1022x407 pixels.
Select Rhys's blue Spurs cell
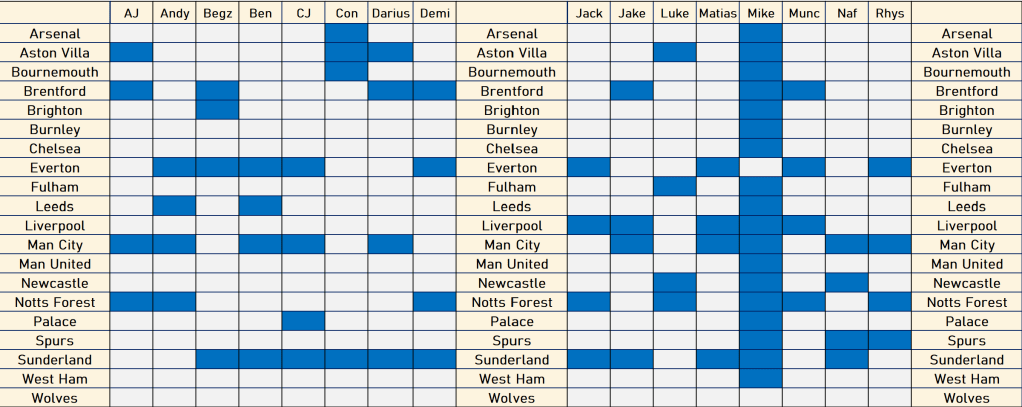point(889,340)
